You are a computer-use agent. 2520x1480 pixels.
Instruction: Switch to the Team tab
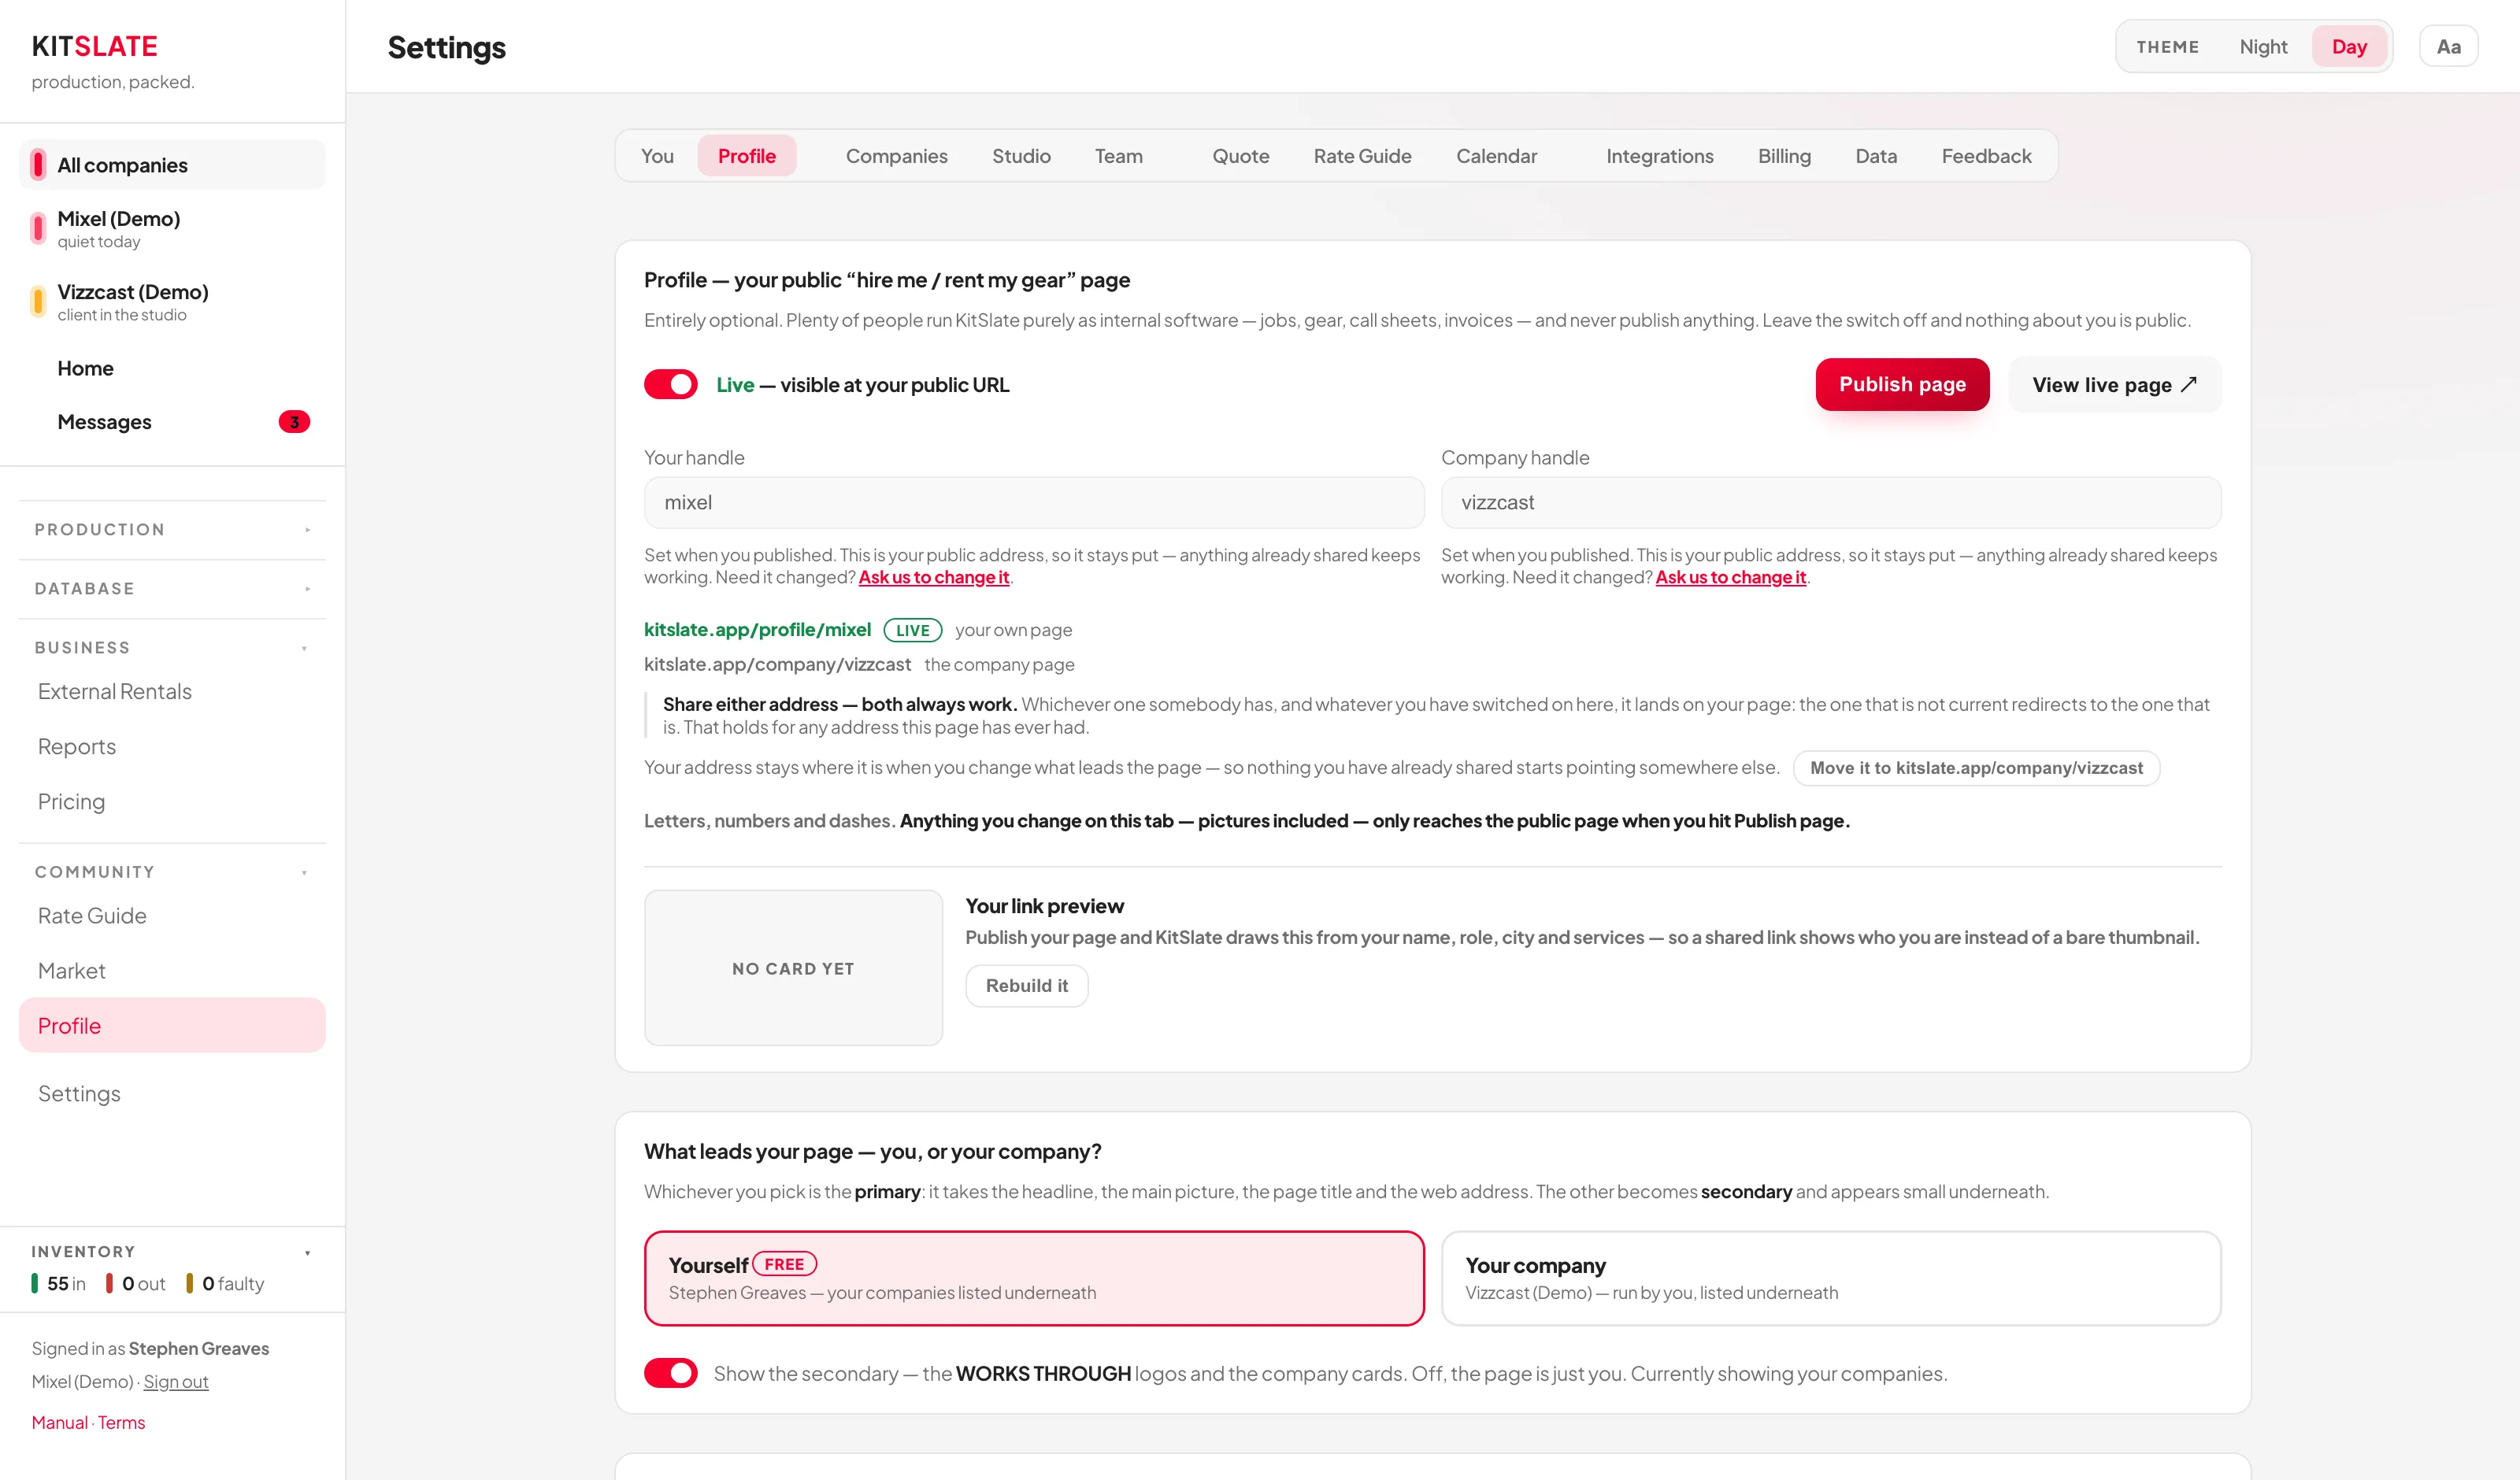click(1118, 156)
